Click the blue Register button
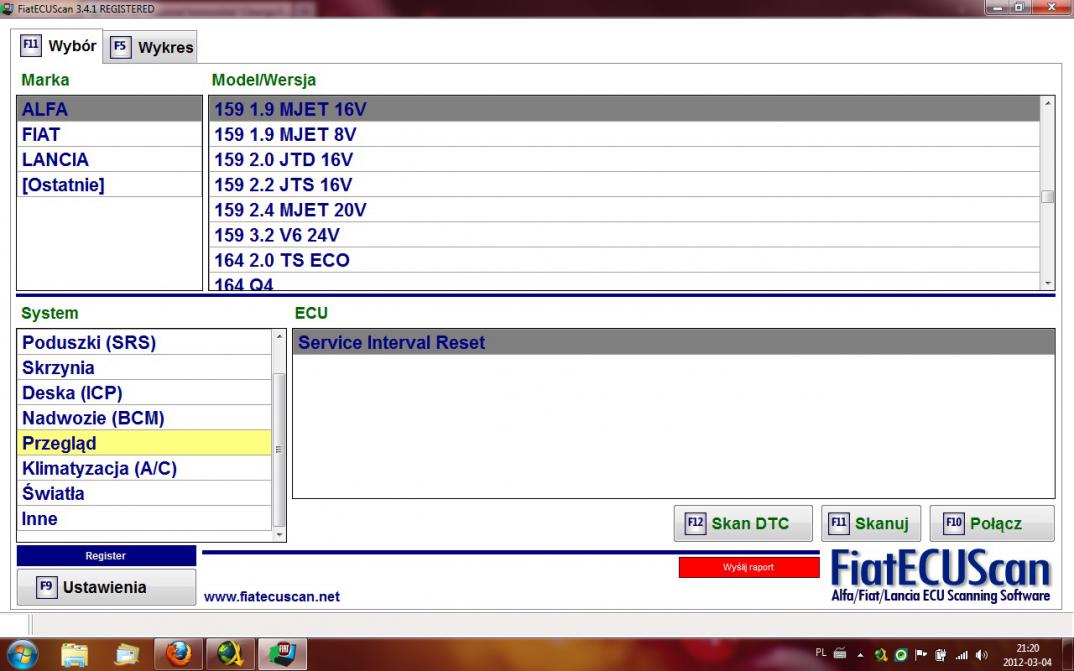This screenshot has width=1074, height=671. pyautogui.click(x=106, y=556)
